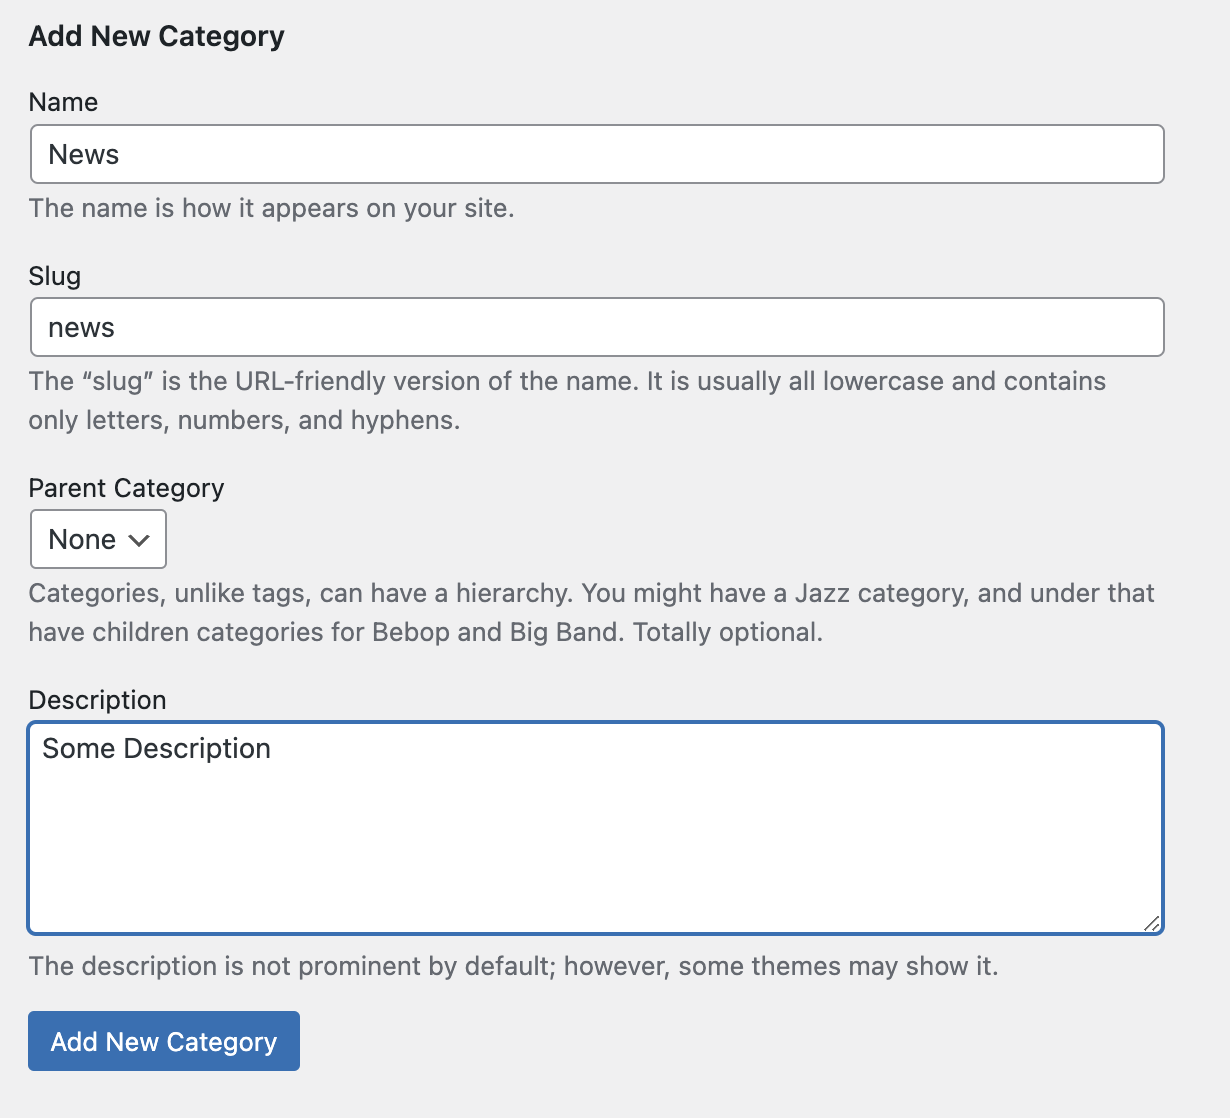Click the slug URL-friendly help text
Viewport: 1230px width, 1118px height.
coord(567,400)
